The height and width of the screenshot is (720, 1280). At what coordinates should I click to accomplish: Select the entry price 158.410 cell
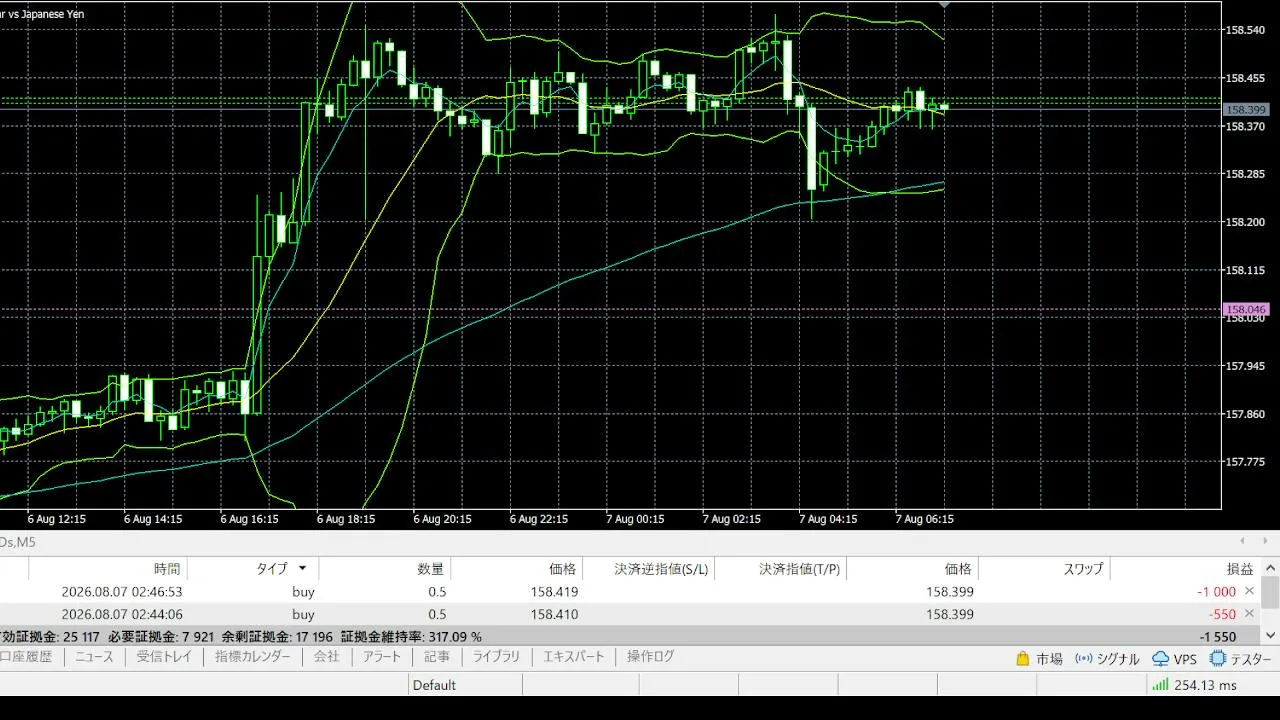(x=554, y=614)
